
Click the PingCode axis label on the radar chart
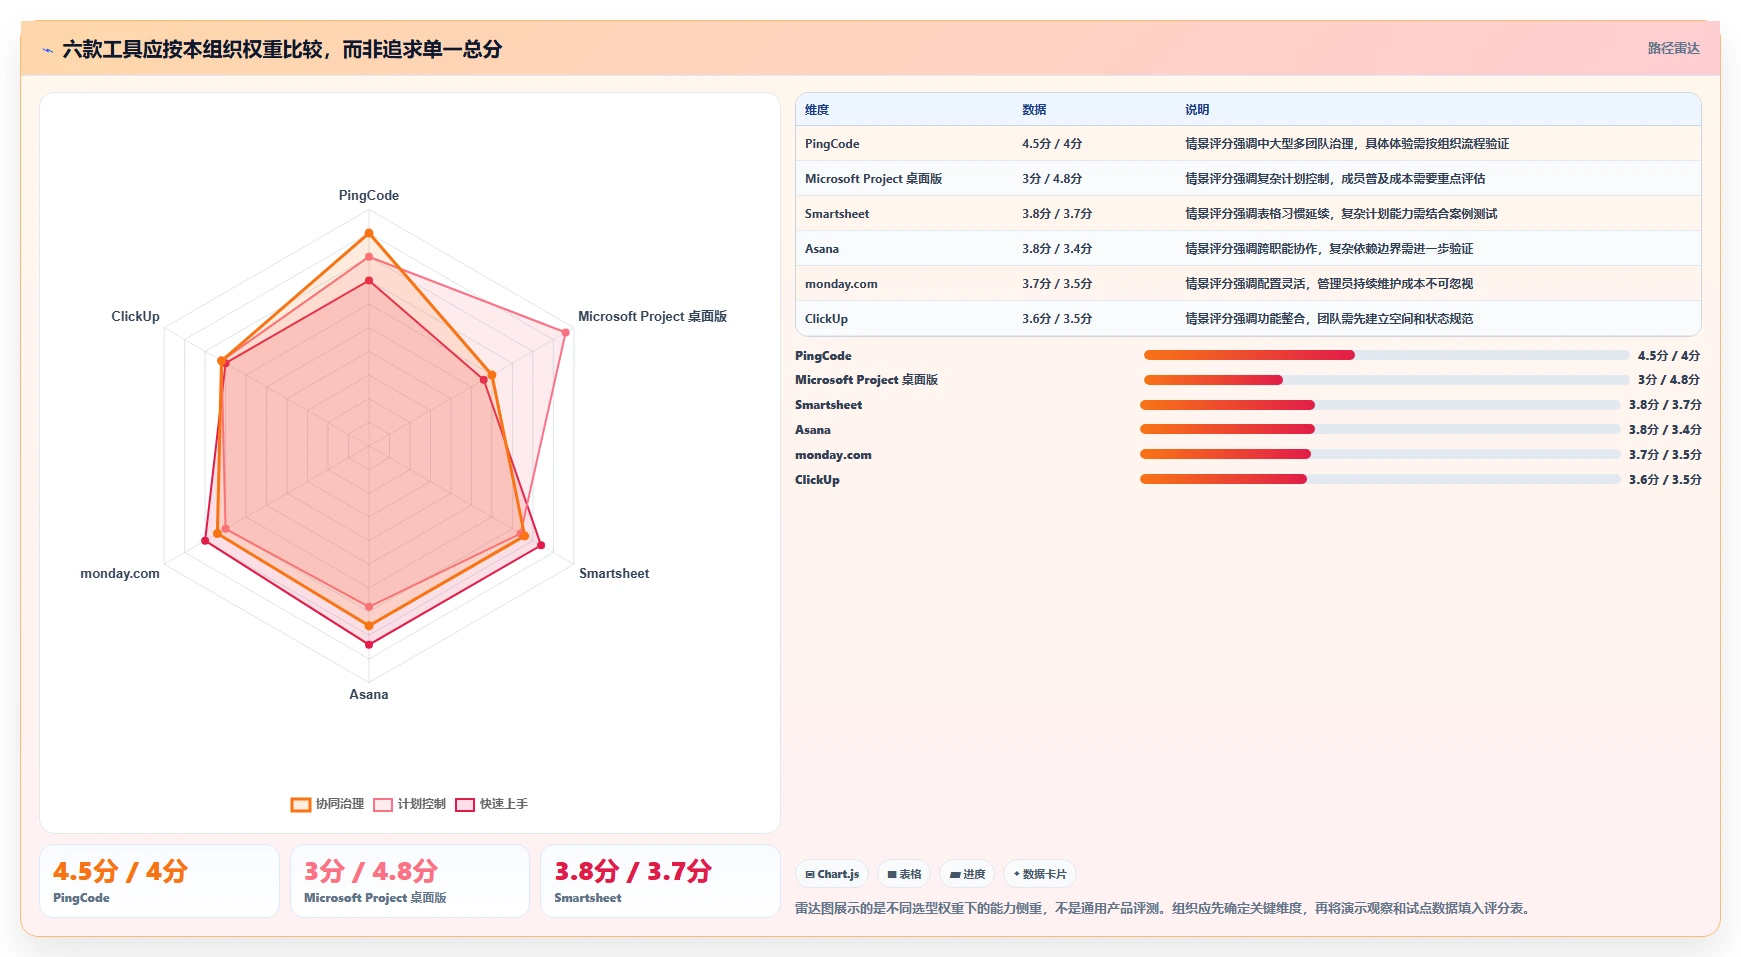pyautogui.click(x=369, y=195)
